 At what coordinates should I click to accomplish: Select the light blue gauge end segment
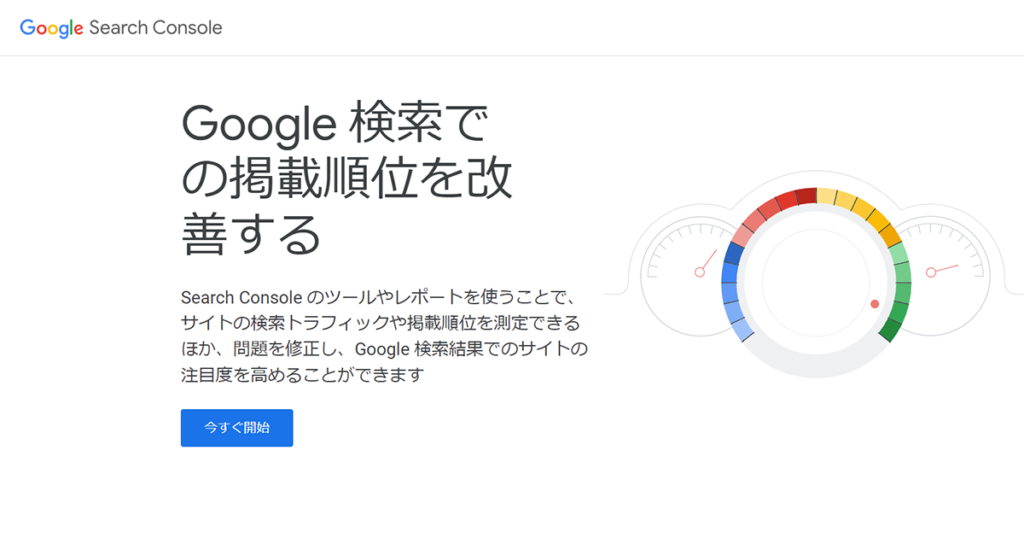point(743,328)
